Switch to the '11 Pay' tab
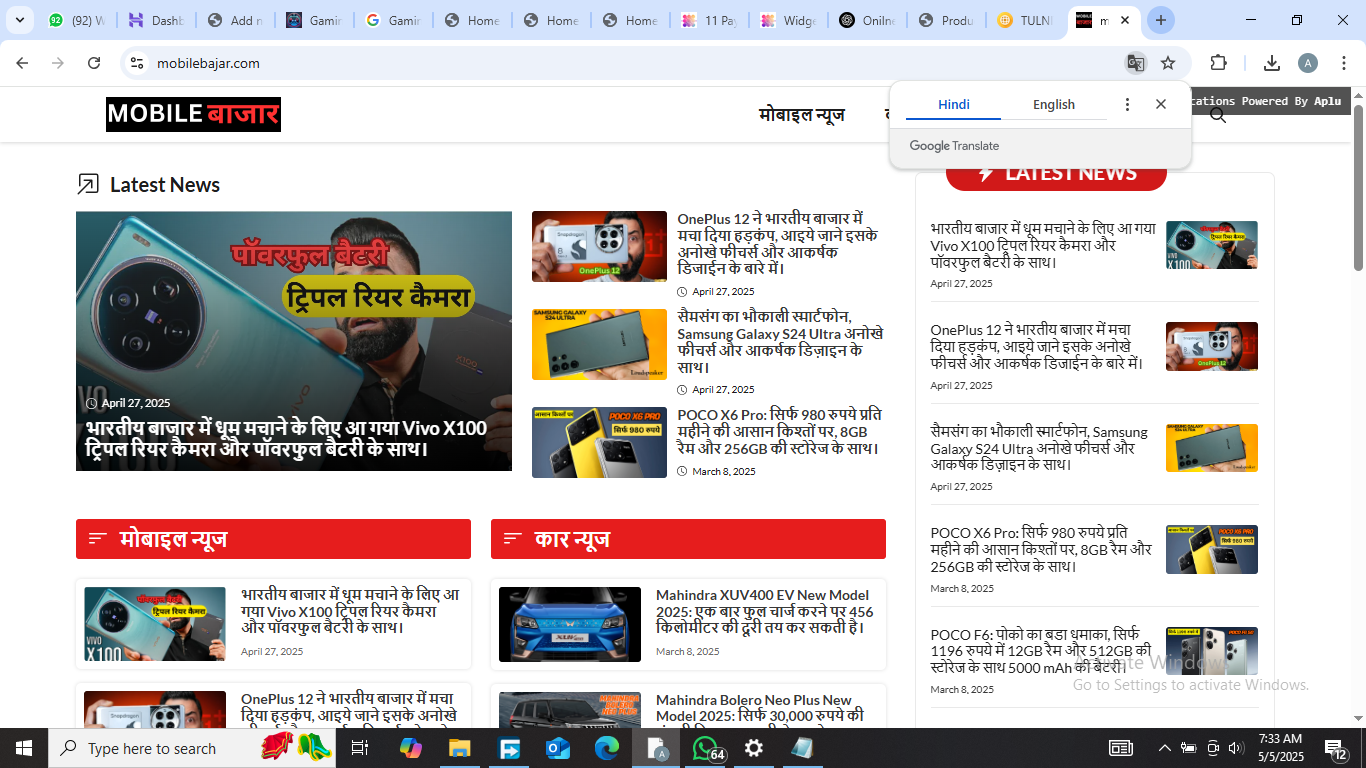The width and height of the screenshot is (1366, 768). point(709,20)
